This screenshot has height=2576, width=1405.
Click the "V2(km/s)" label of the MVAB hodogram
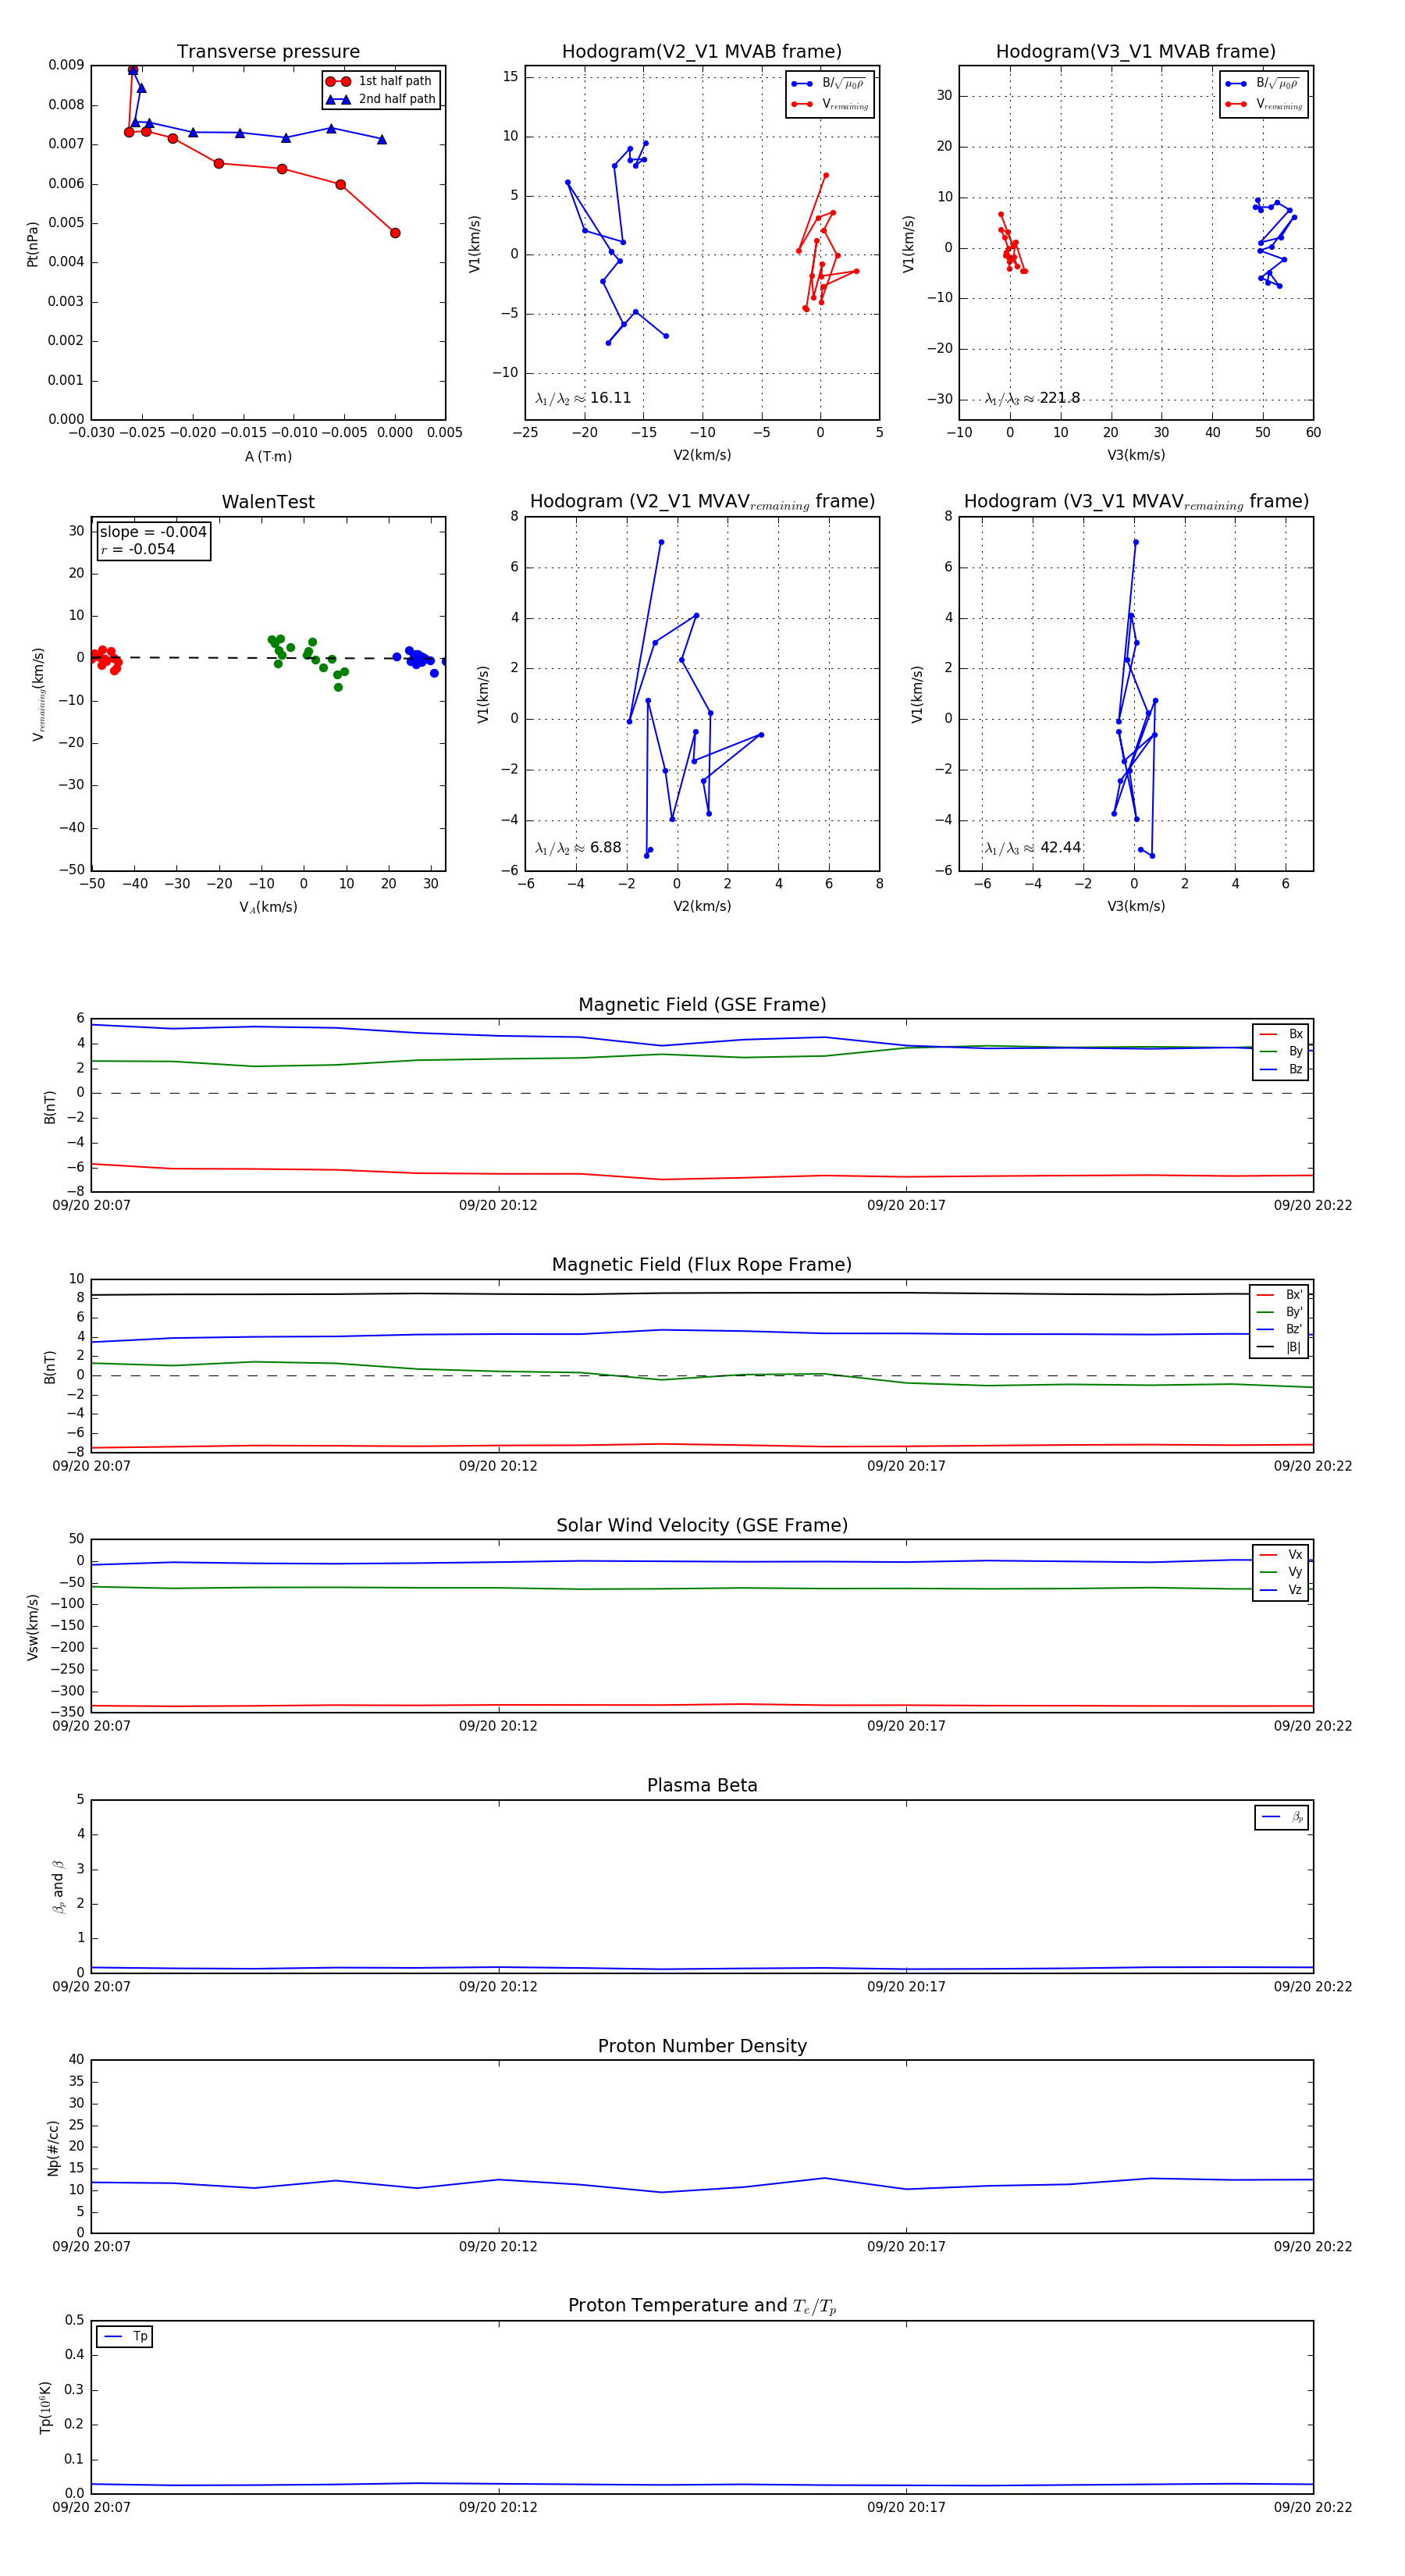[702, 455]
